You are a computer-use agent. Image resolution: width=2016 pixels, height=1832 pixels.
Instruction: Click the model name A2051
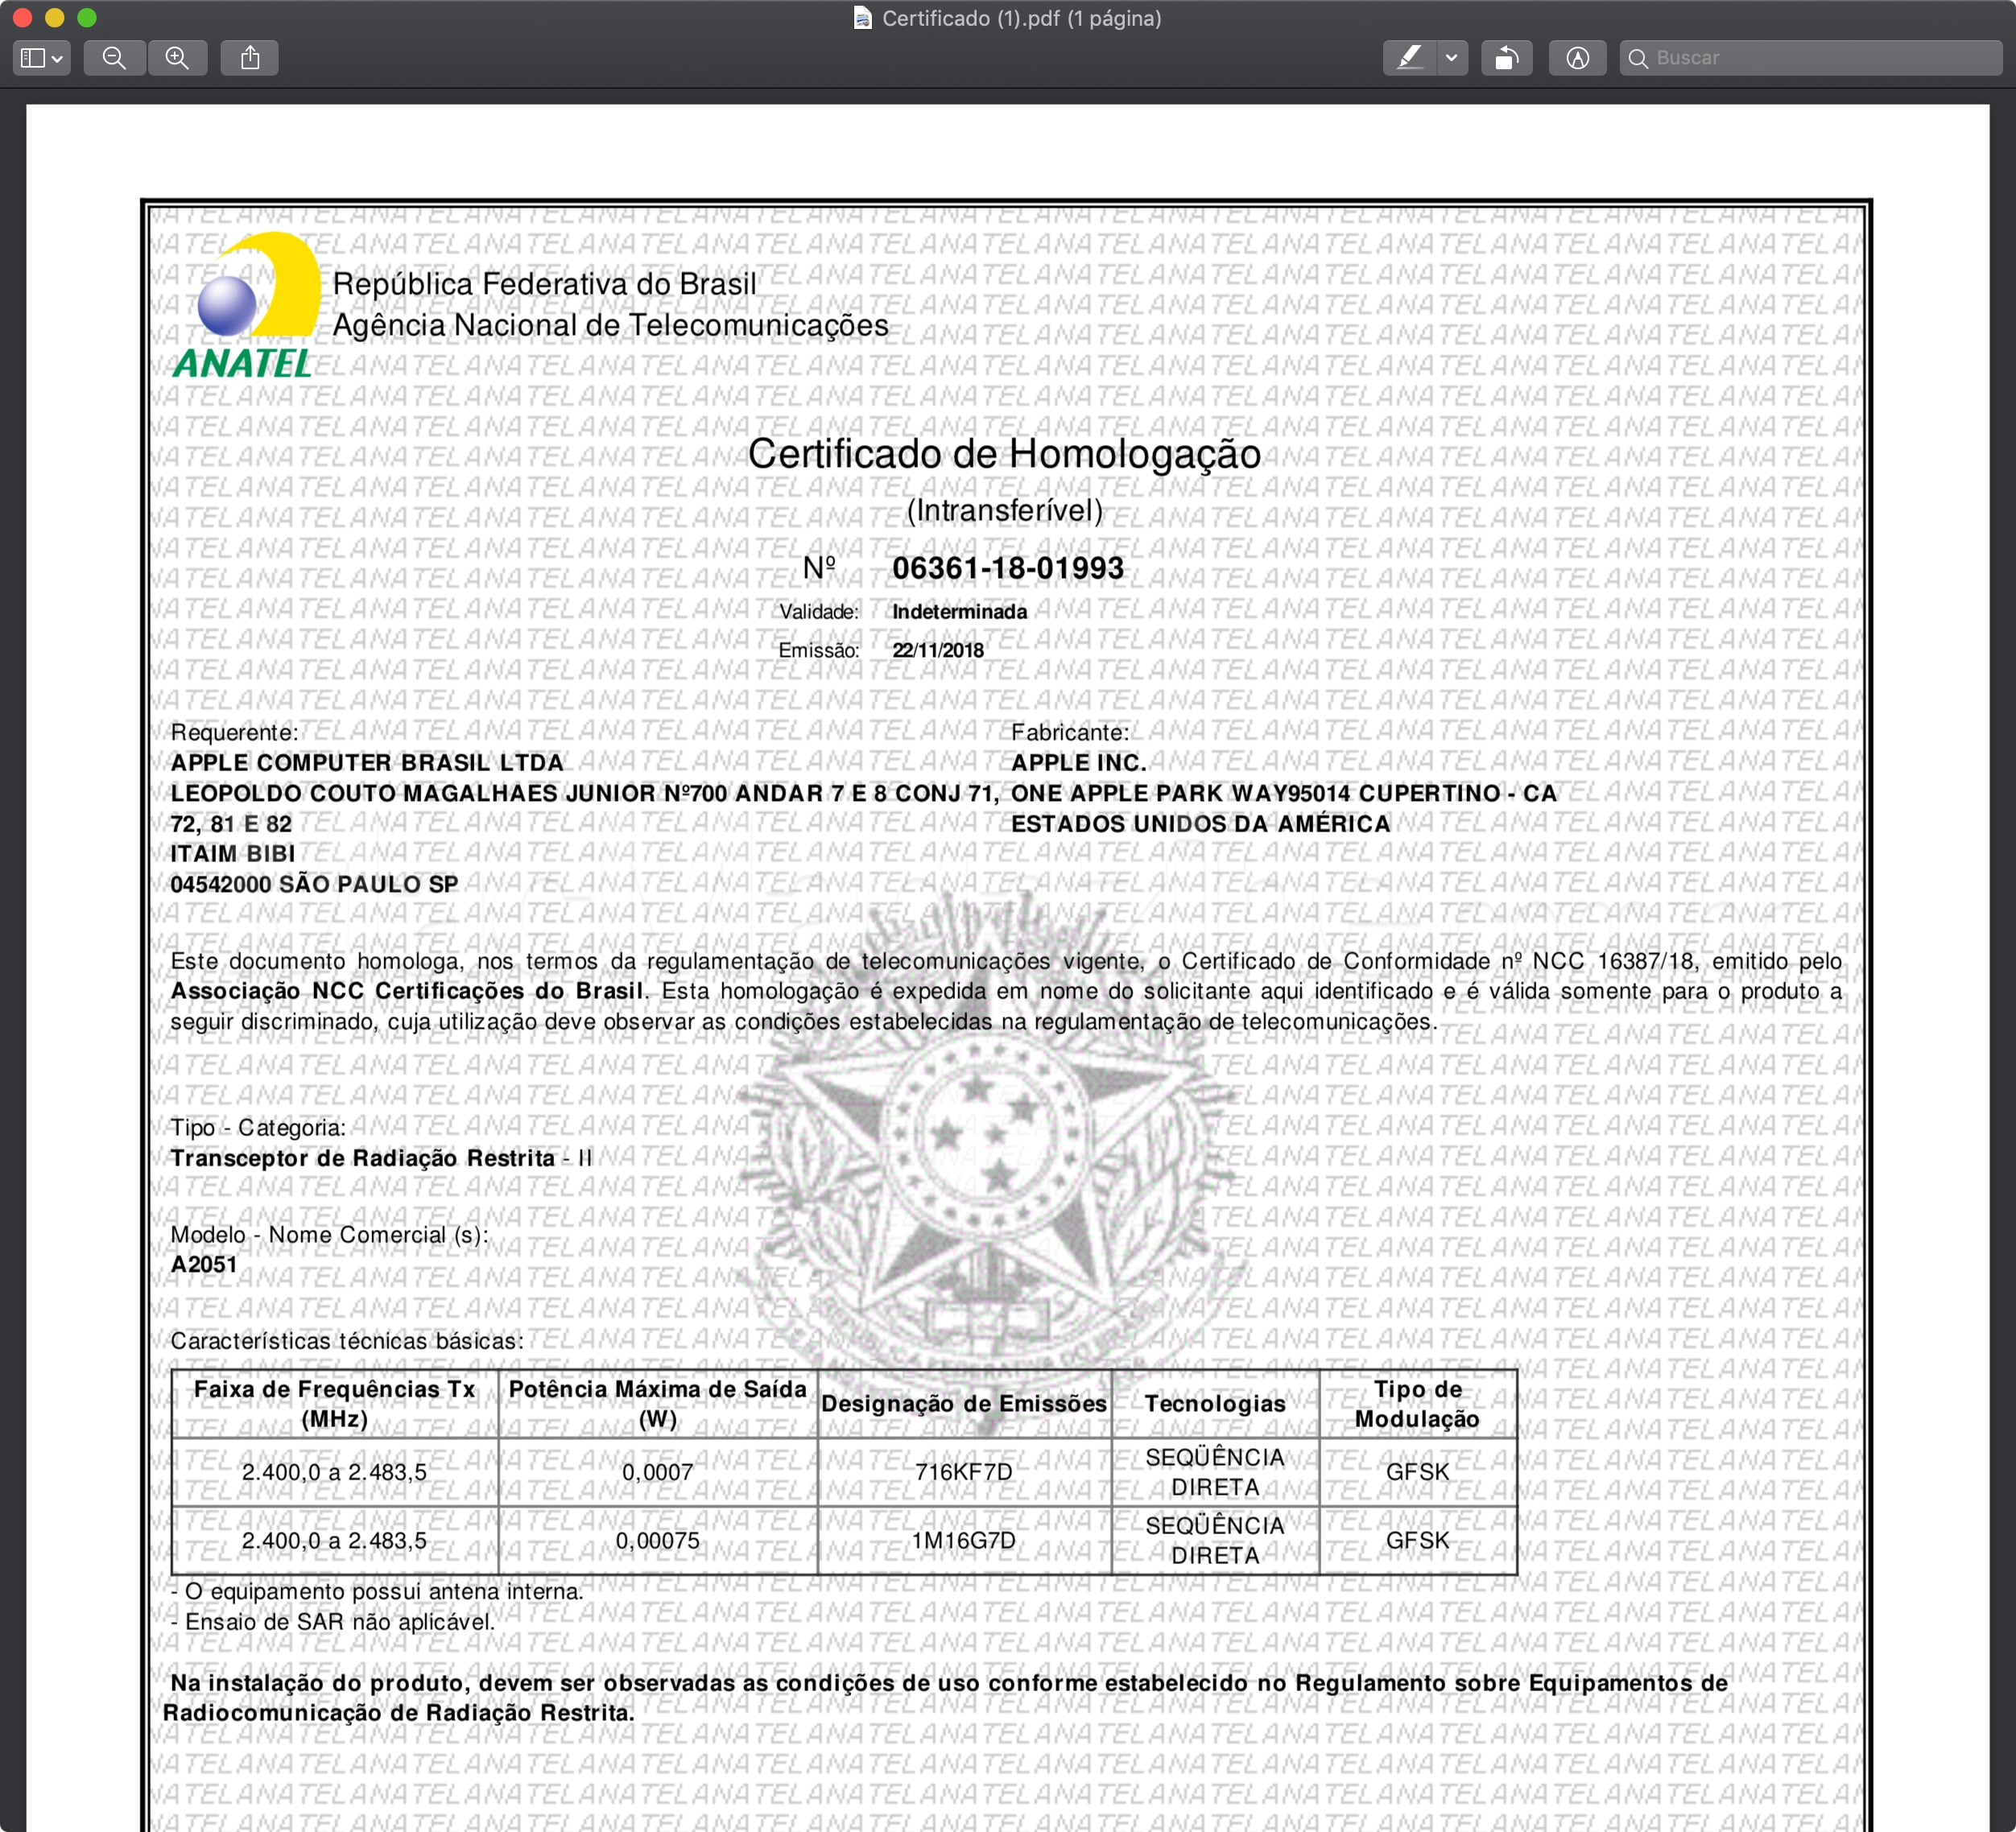204,1264
